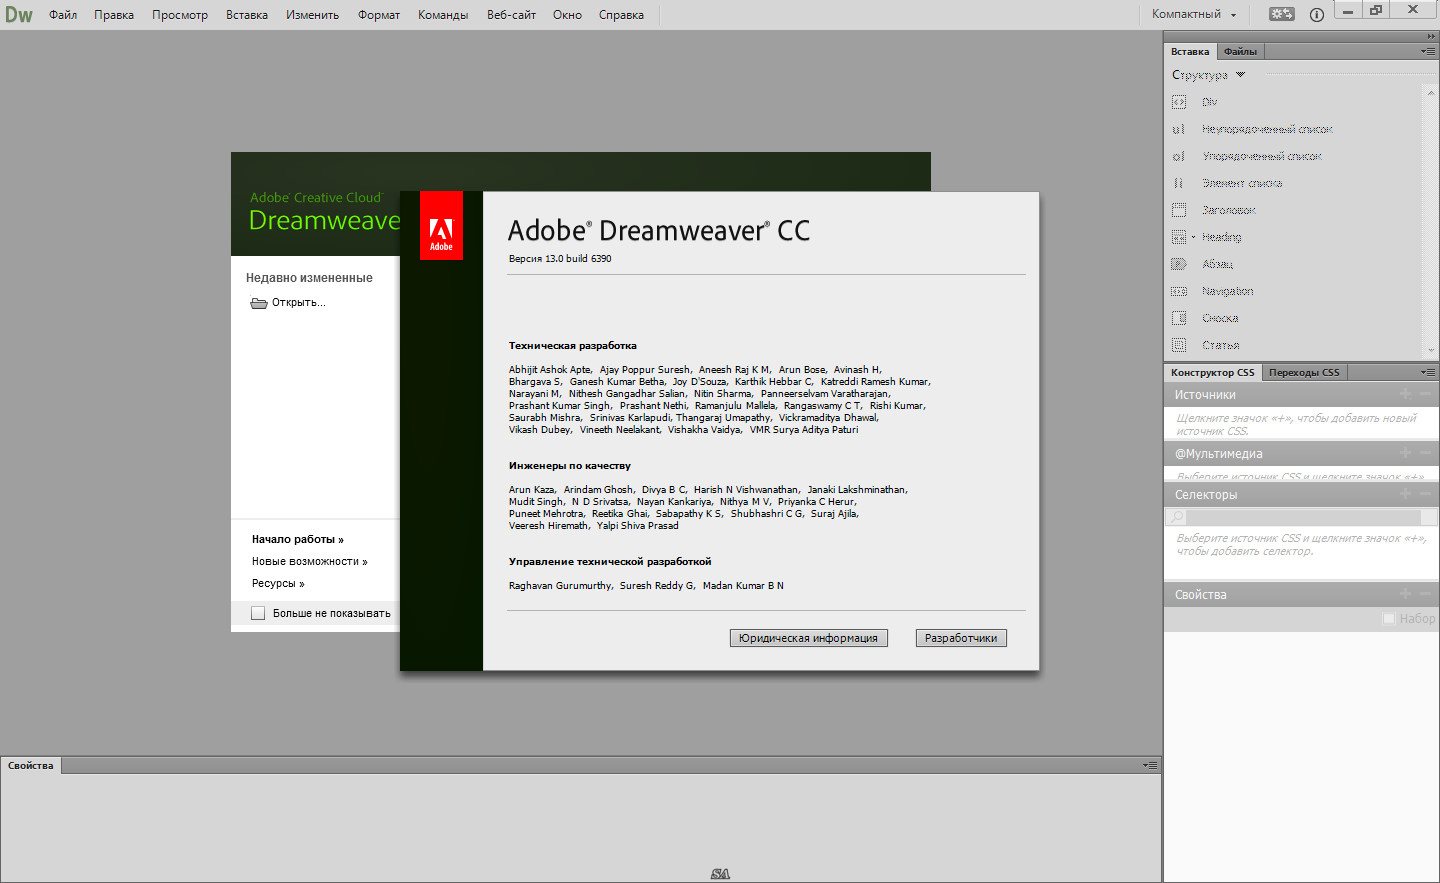1440x883 pixels.
Task: Open the Веб-сайт menu
Action: pyautogui.click(x=511, y=15)
